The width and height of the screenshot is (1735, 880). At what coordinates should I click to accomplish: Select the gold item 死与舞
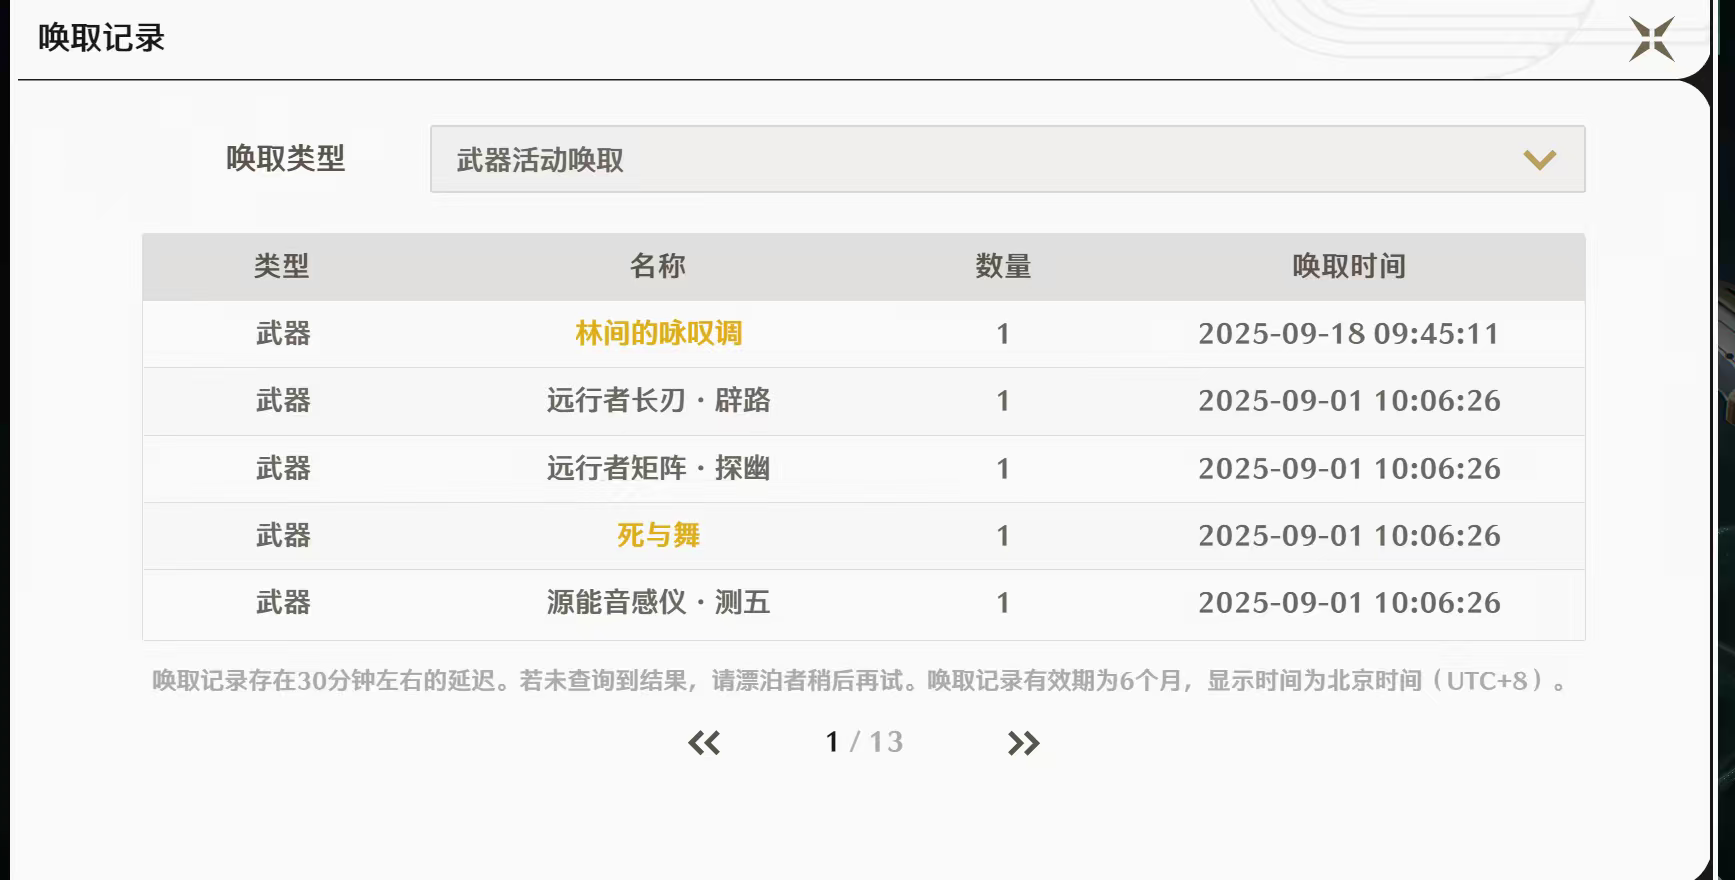click(x=658, y=535)
